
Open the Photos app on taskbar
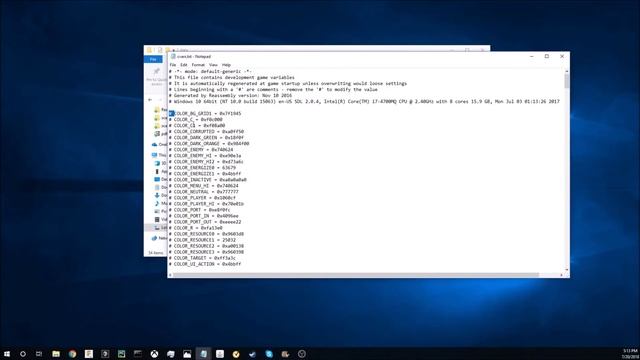[187, 354]
